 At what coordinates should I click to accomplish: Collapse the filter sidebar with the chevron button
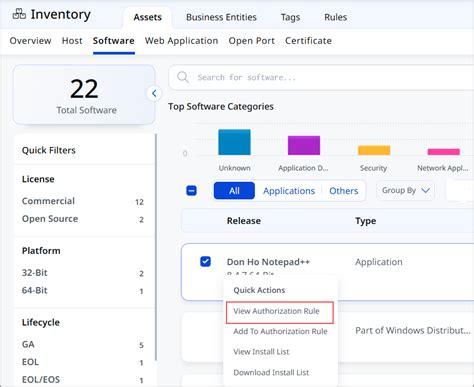click(x=154, y=94)
